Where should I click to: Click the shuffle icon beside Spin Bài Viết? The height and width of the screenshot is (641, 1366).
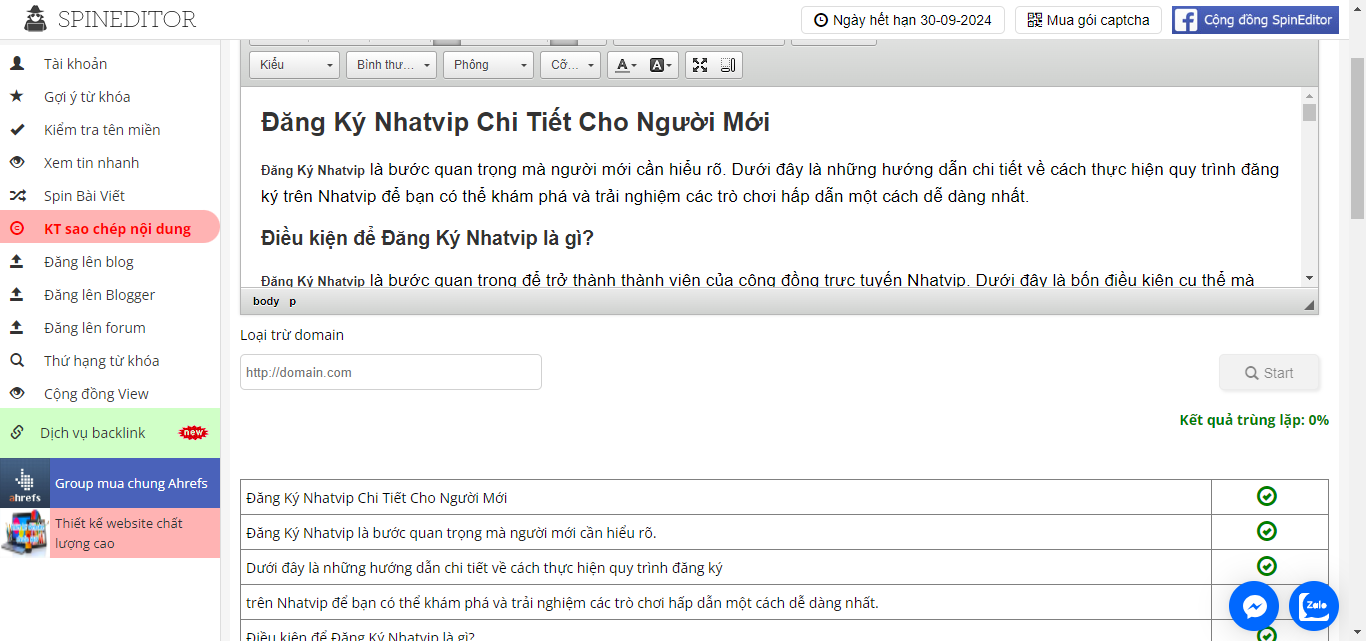(x=17, y=196)
